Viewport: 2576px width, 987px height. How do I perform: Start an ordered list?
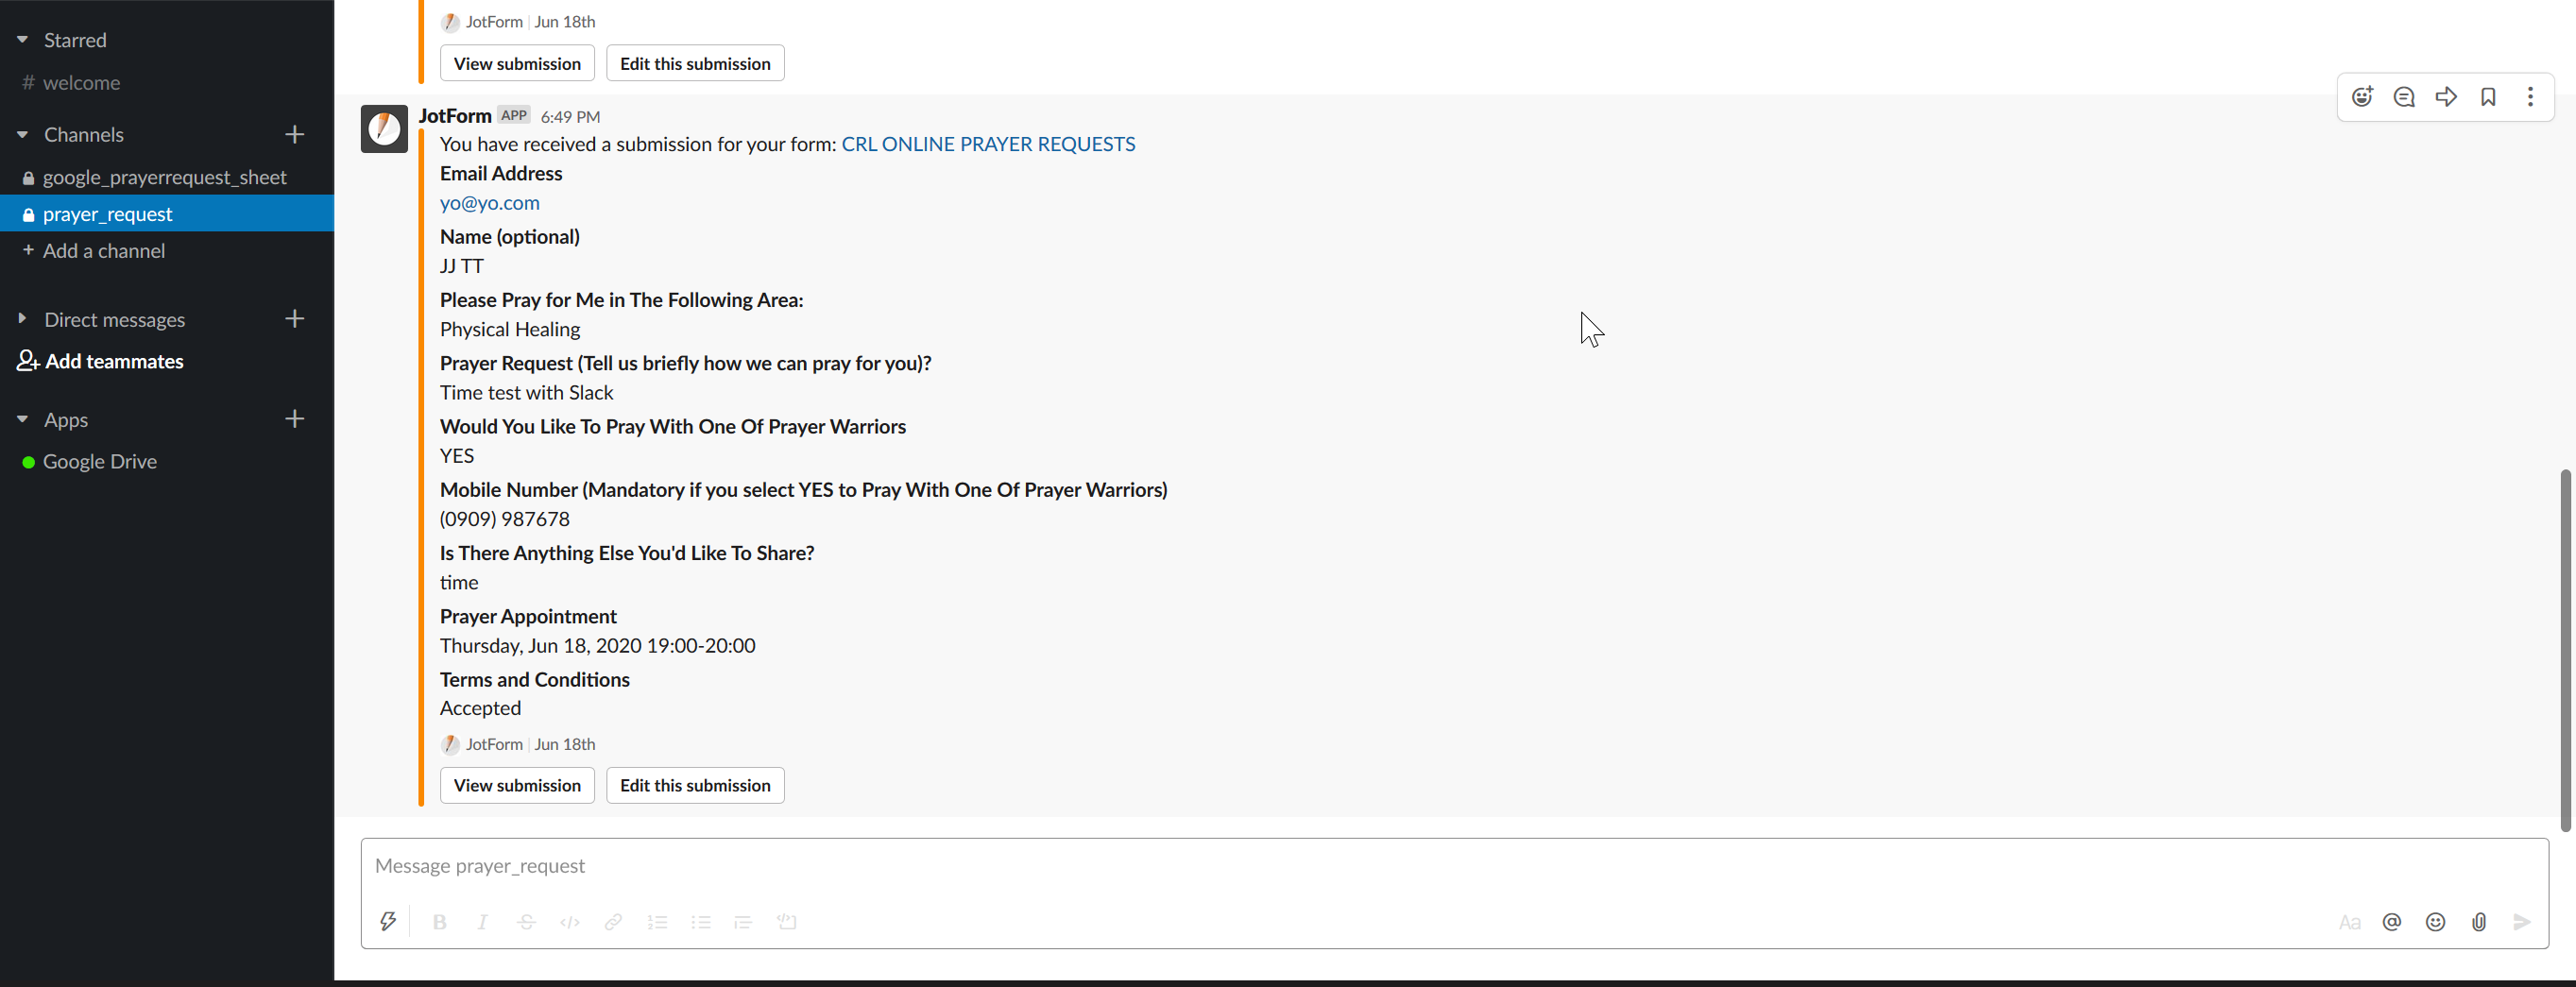pos(657,922)
